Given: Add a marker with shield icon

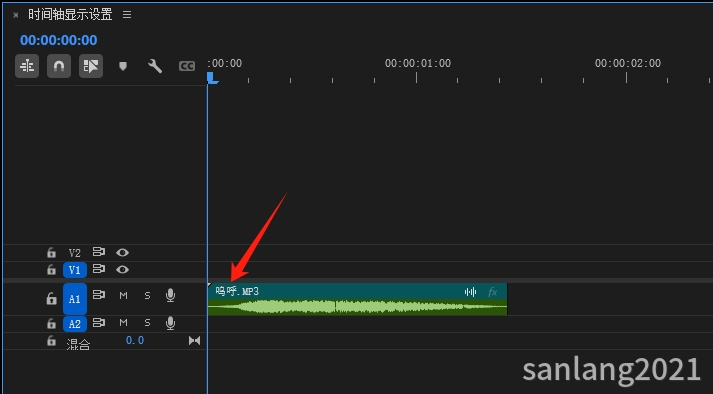Looking at the screenshot, I should (x=123, y=66).
